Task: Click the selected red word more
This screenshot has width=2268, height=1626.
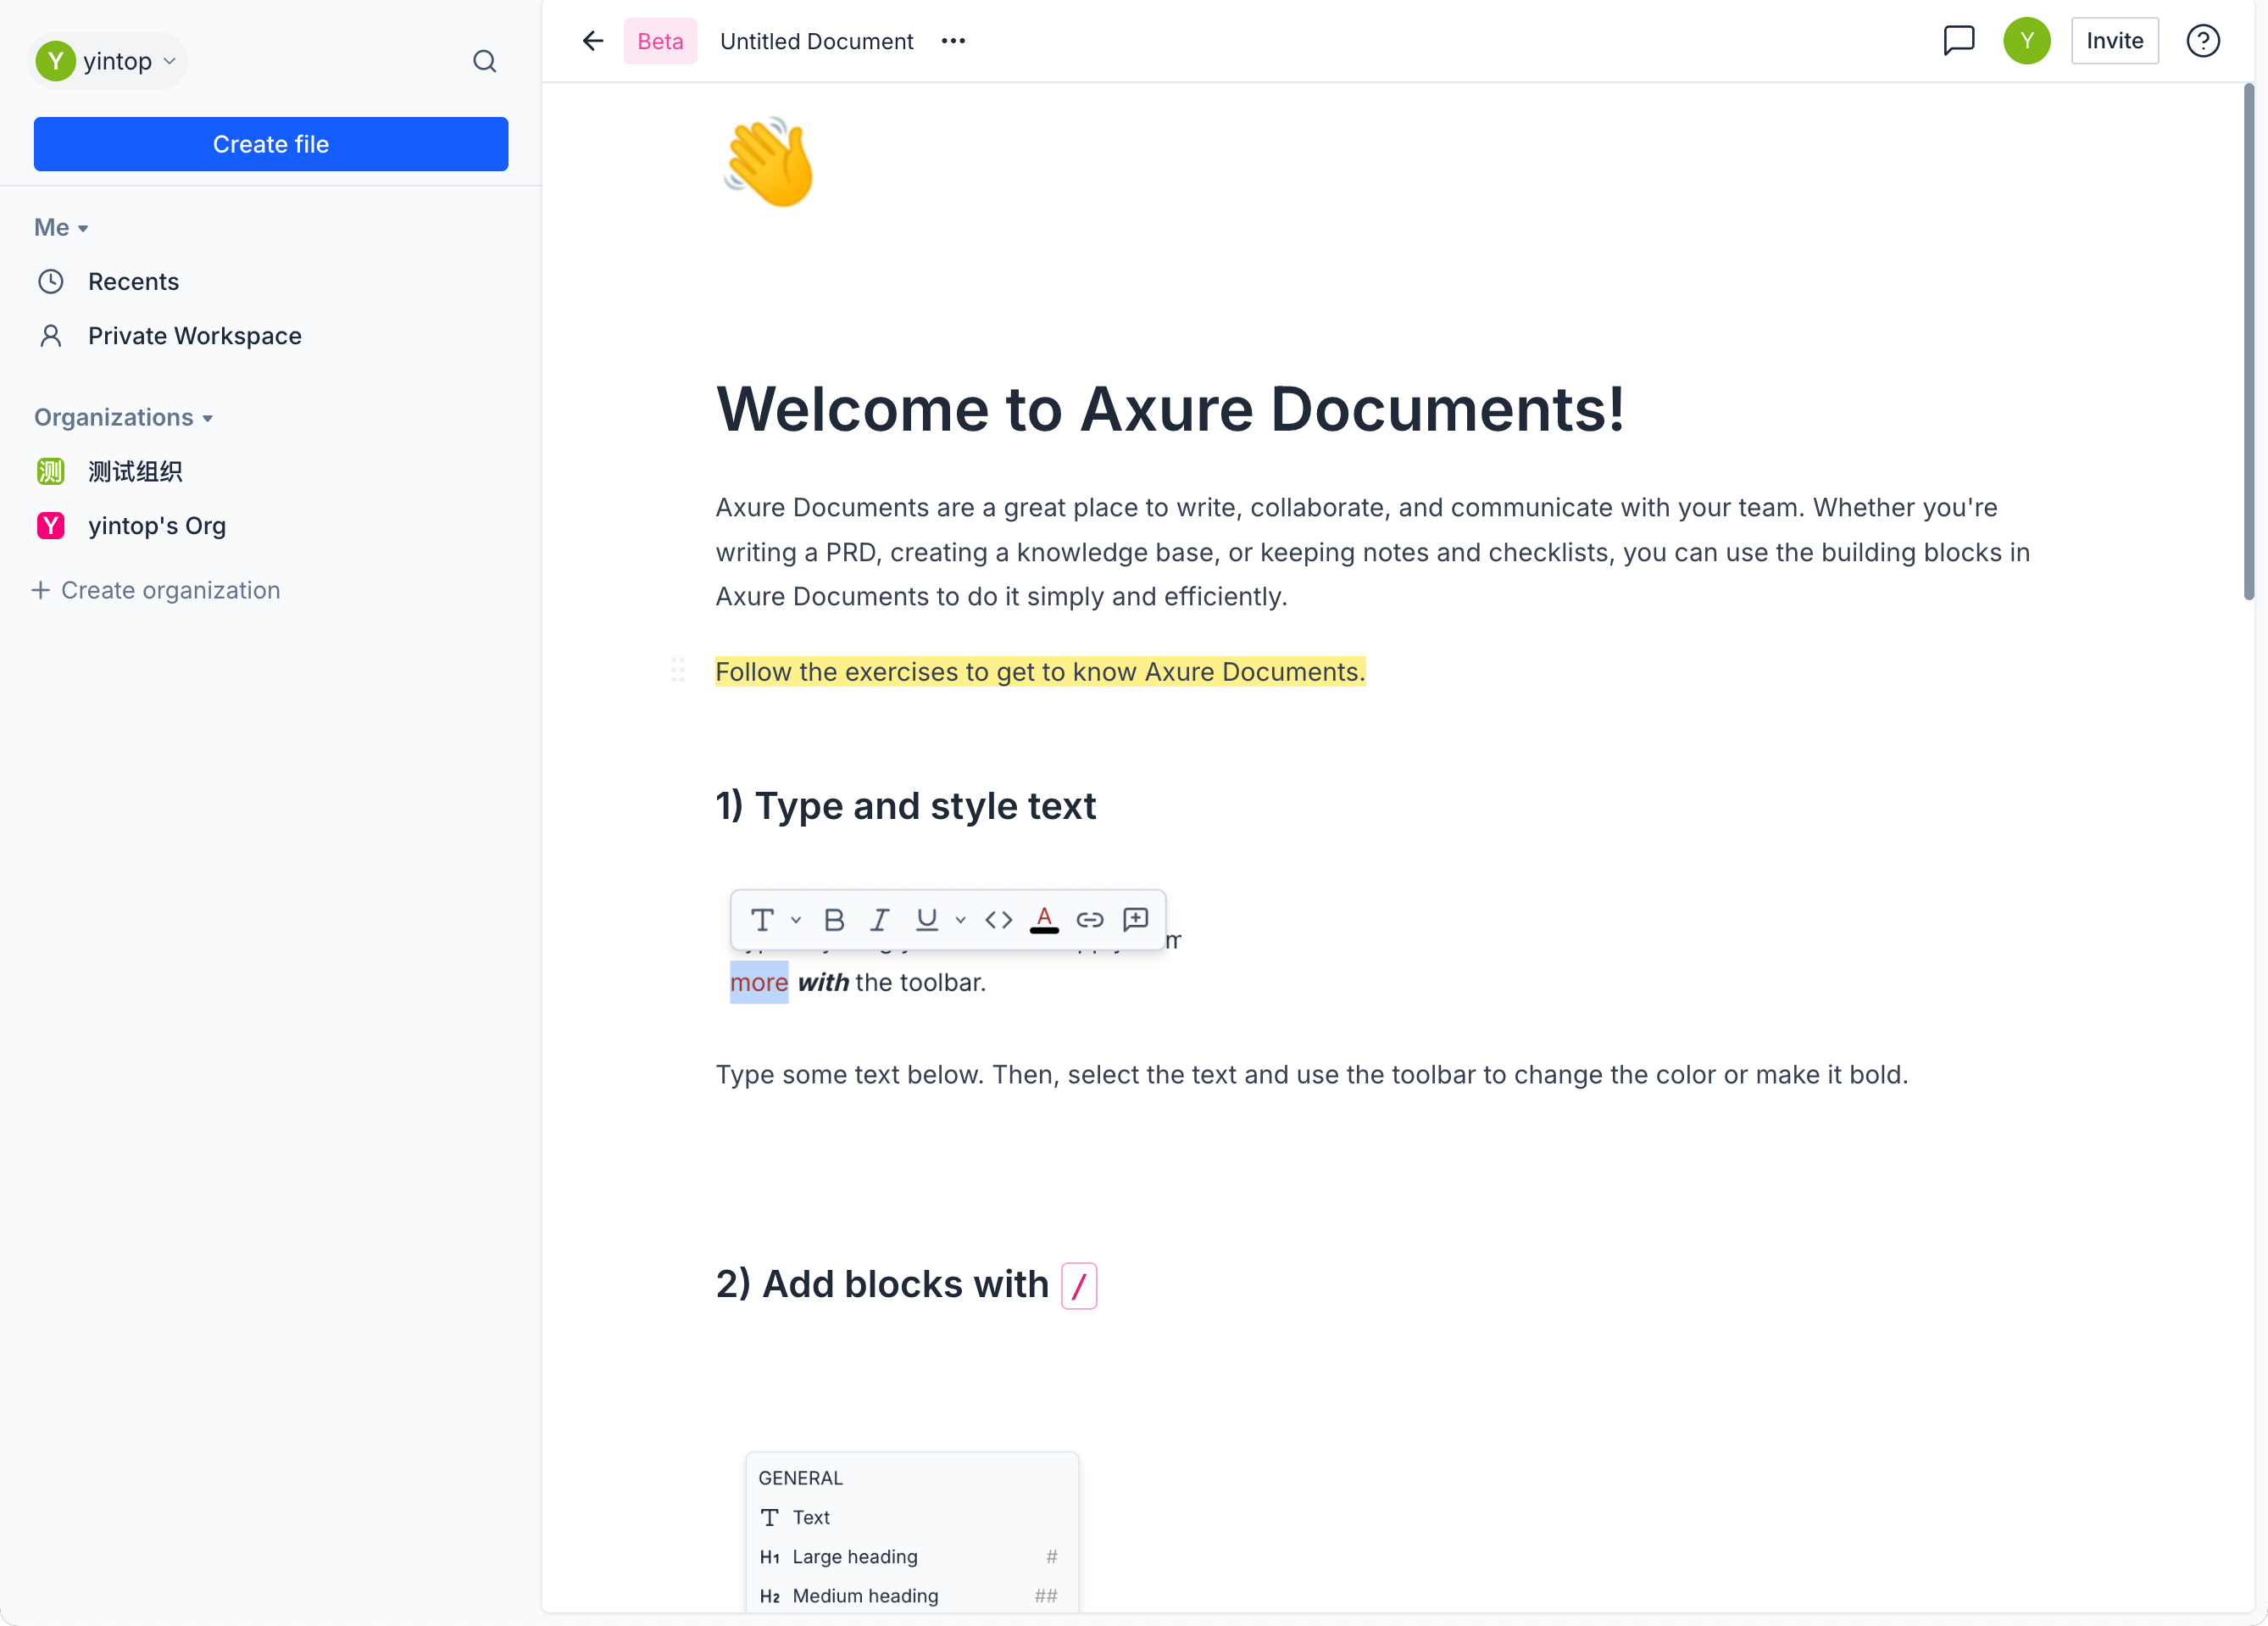Action: 759,982
